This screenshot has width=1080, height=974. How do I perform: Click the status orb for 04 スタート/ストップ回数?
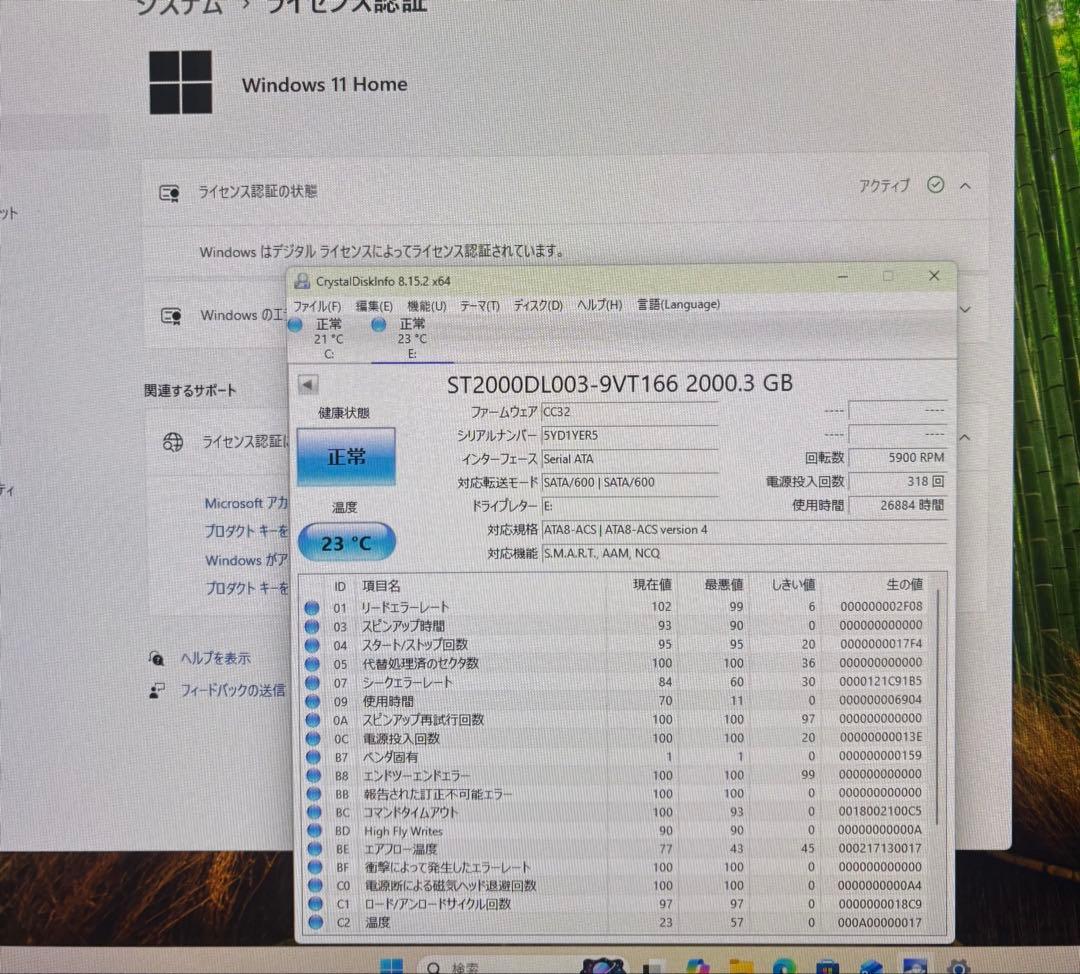pyautogui.click(x=312, y=645)
